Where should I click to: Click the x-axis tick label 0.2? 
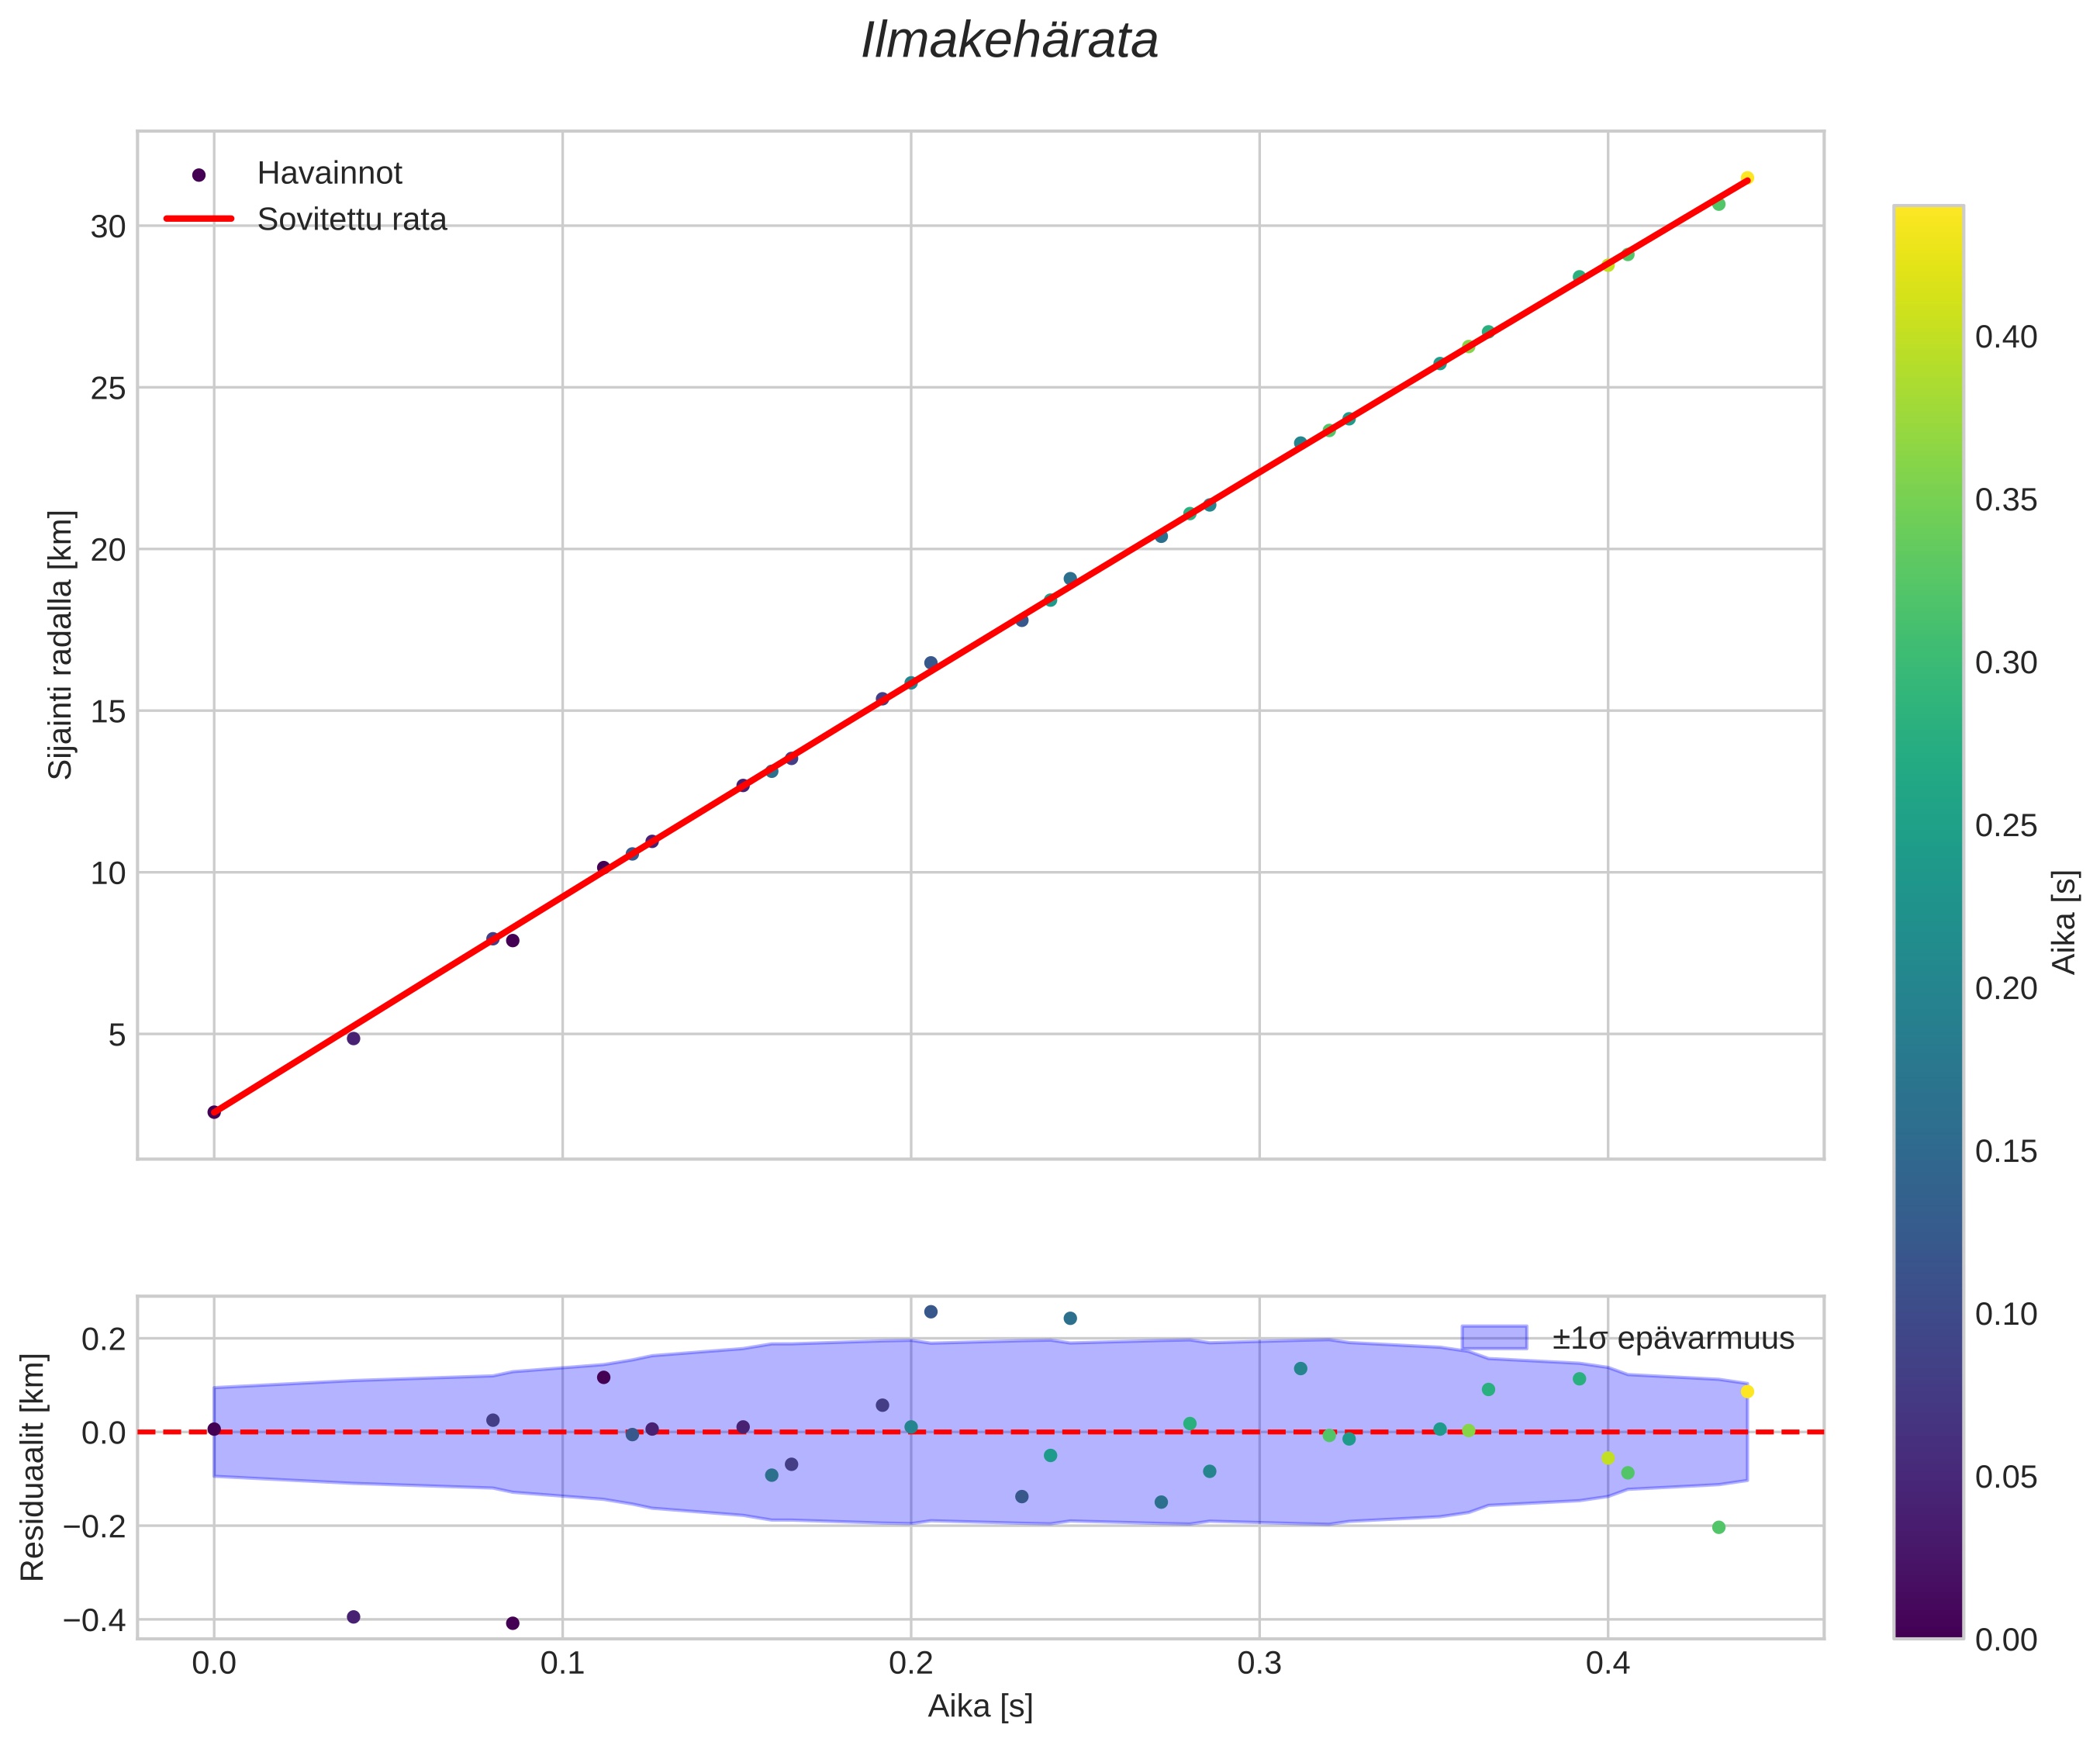click(910, 1663)
